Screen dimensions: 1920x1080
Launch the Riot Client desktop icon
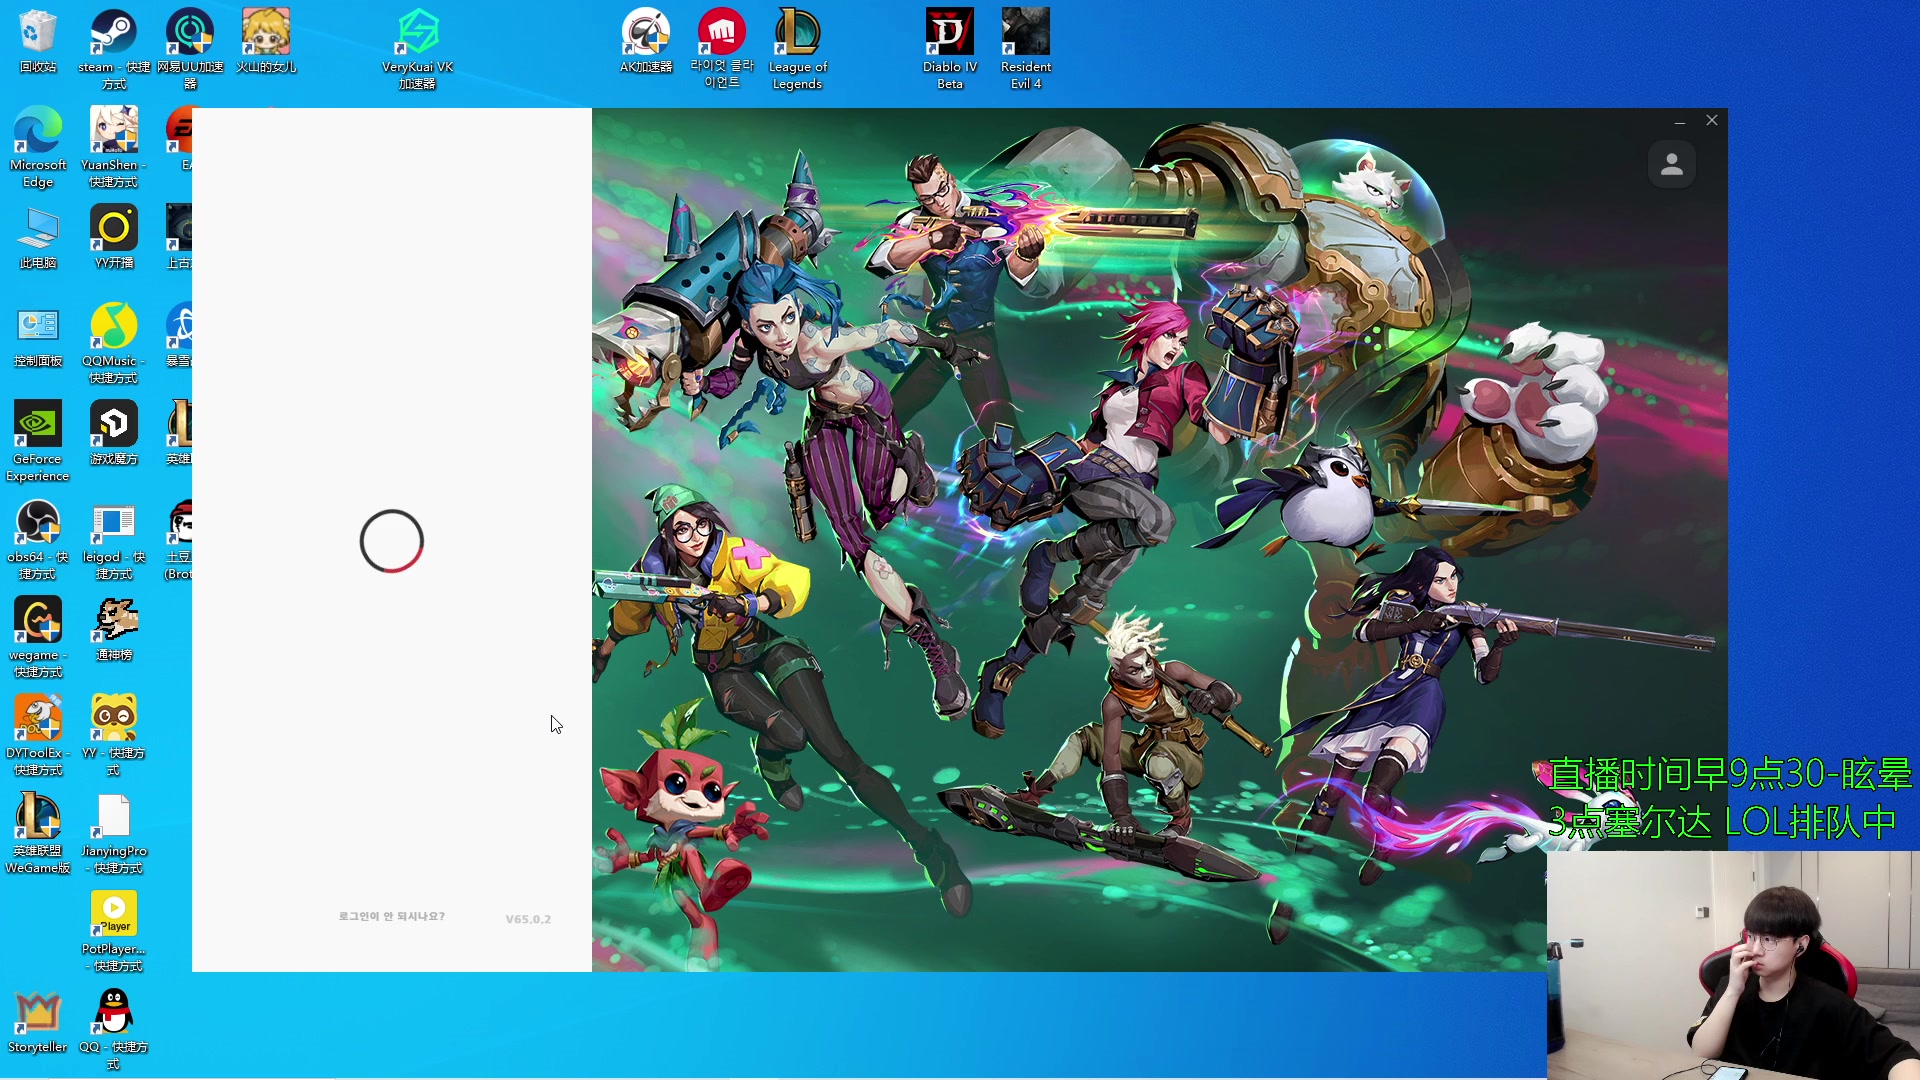(722, 49)
